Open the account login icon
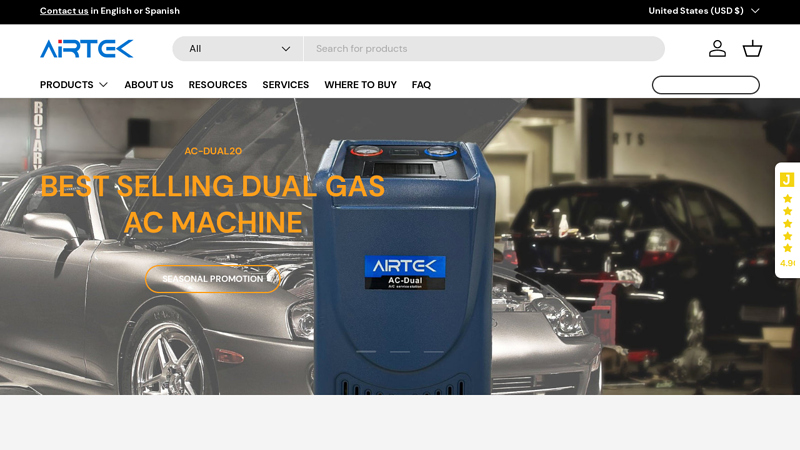 (717, 48)
